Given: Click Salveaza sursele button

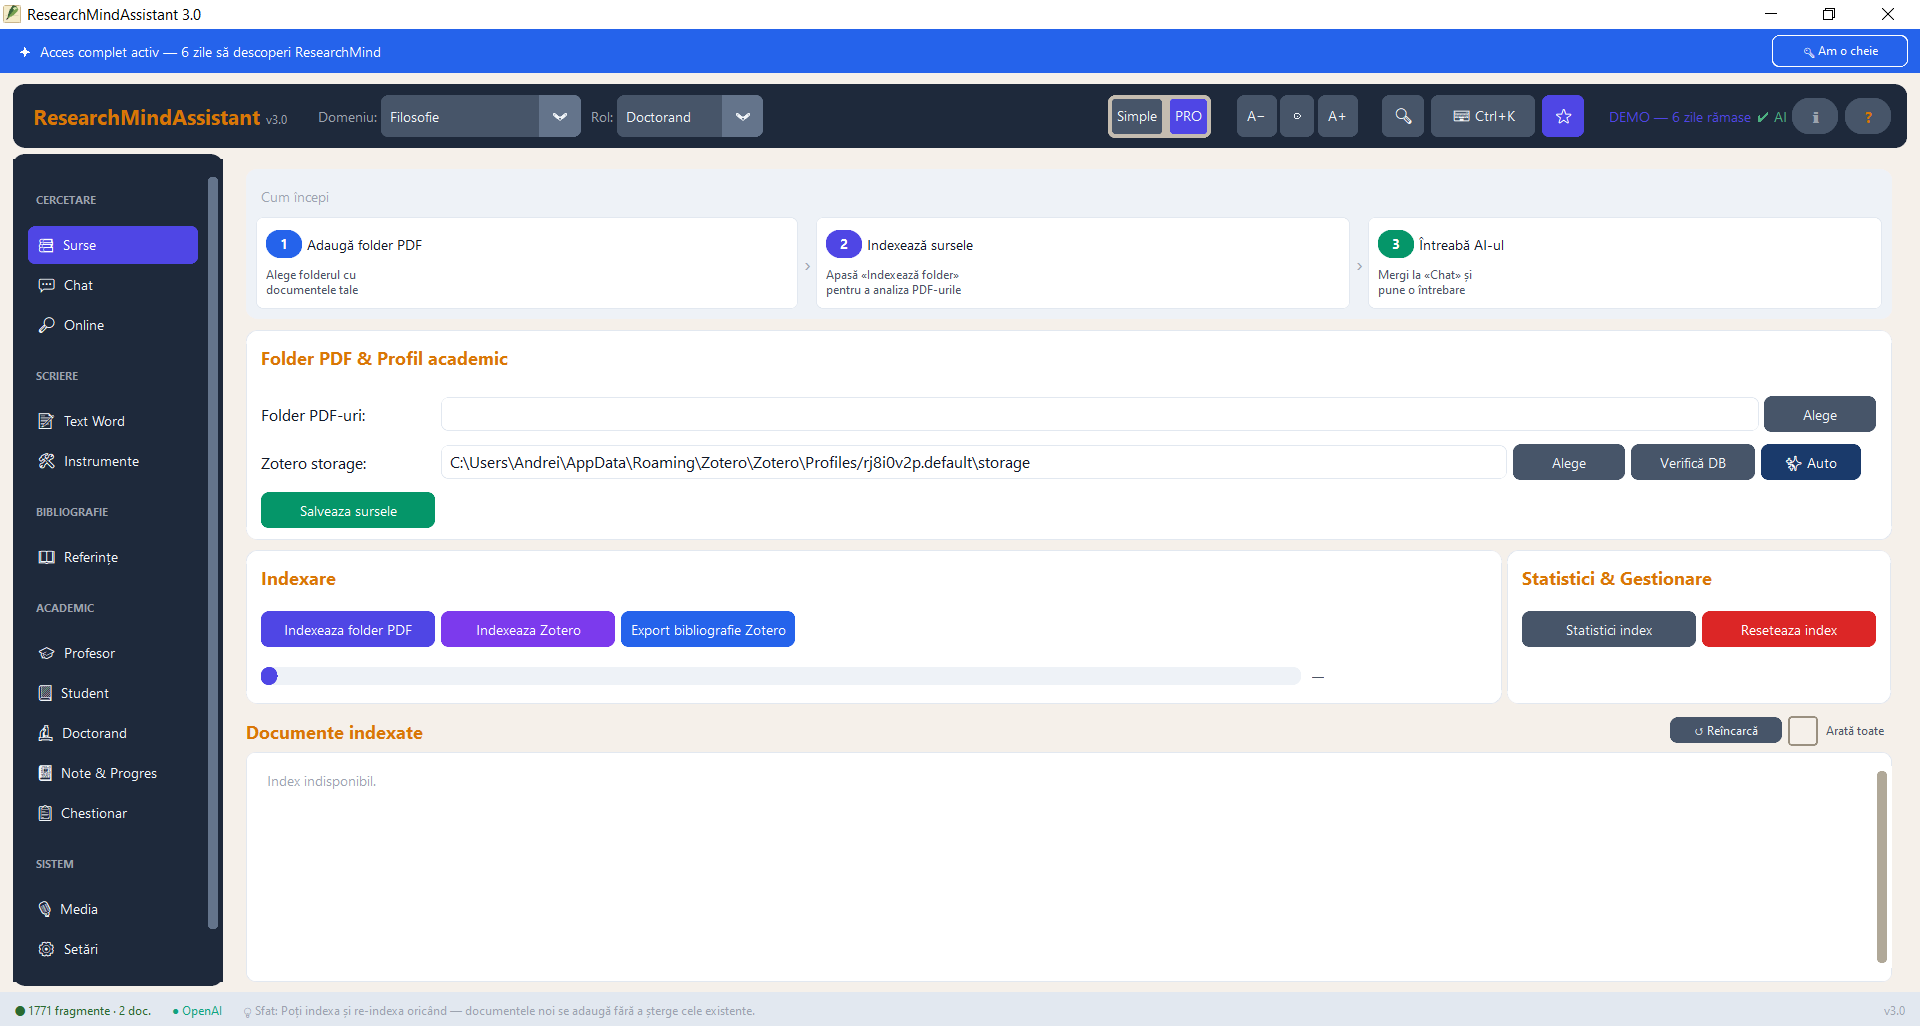Looking at the screenshot, I should tap(348, 511).
